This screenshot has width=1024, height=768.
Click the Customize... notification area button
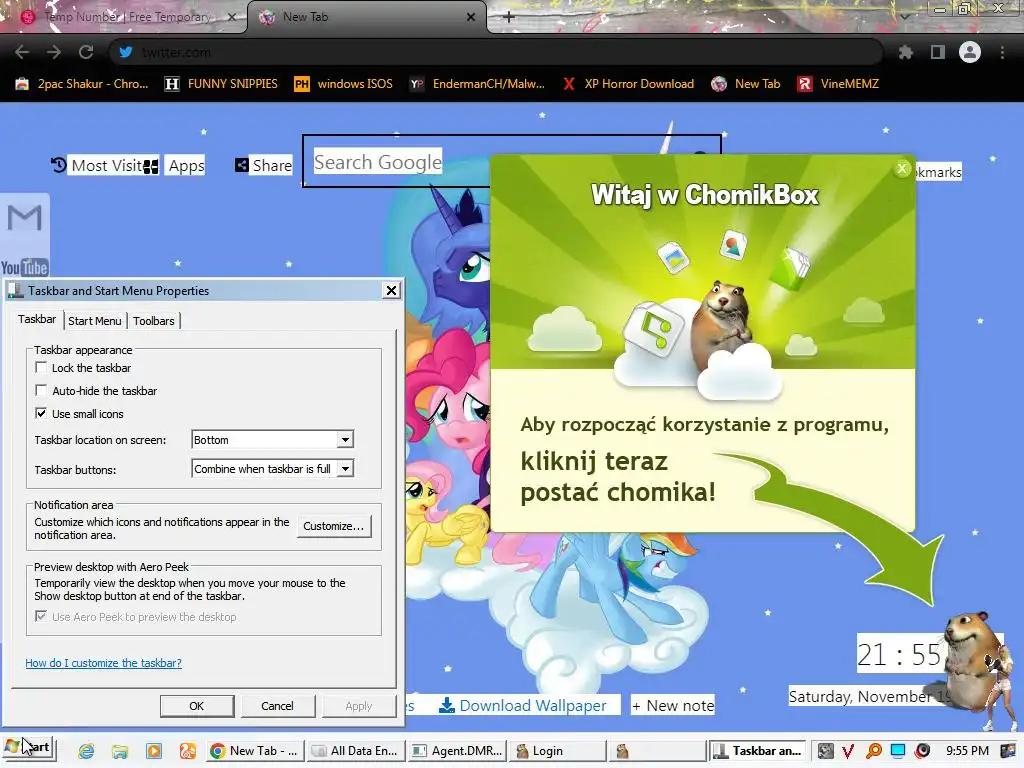tap(334, 526)
